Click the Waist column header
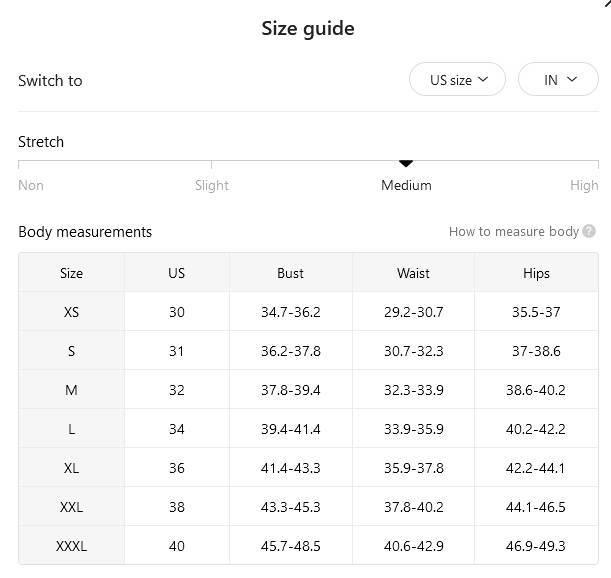Image resolution: width=611 pixels, height=578 pixels. click(413, 273)
